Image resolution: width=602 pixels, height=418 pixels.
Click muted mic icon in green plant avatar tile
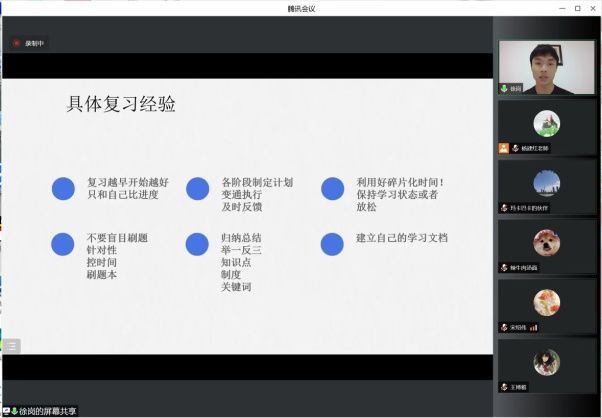coord(516,148)
